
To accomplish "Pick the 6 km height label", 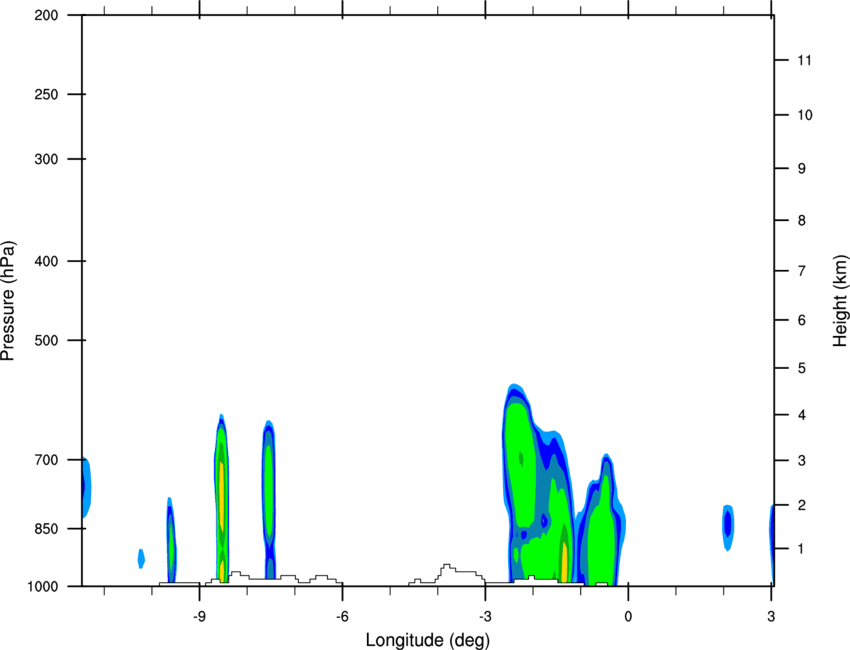I will (801, 320).
